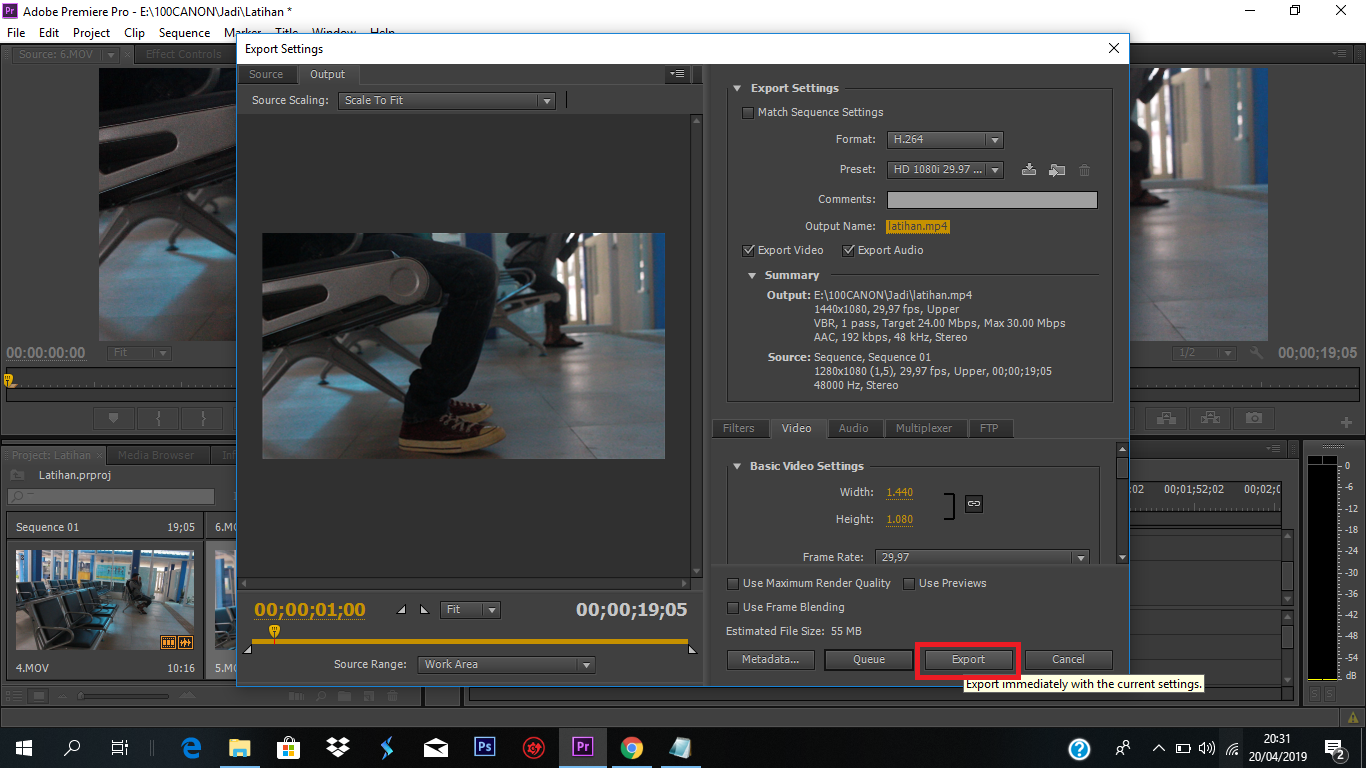Image resolution: width=1366 pixels, height=768 pixels.
Task: Open the Format dropdown showing H.264
Action: click(945, 140)
